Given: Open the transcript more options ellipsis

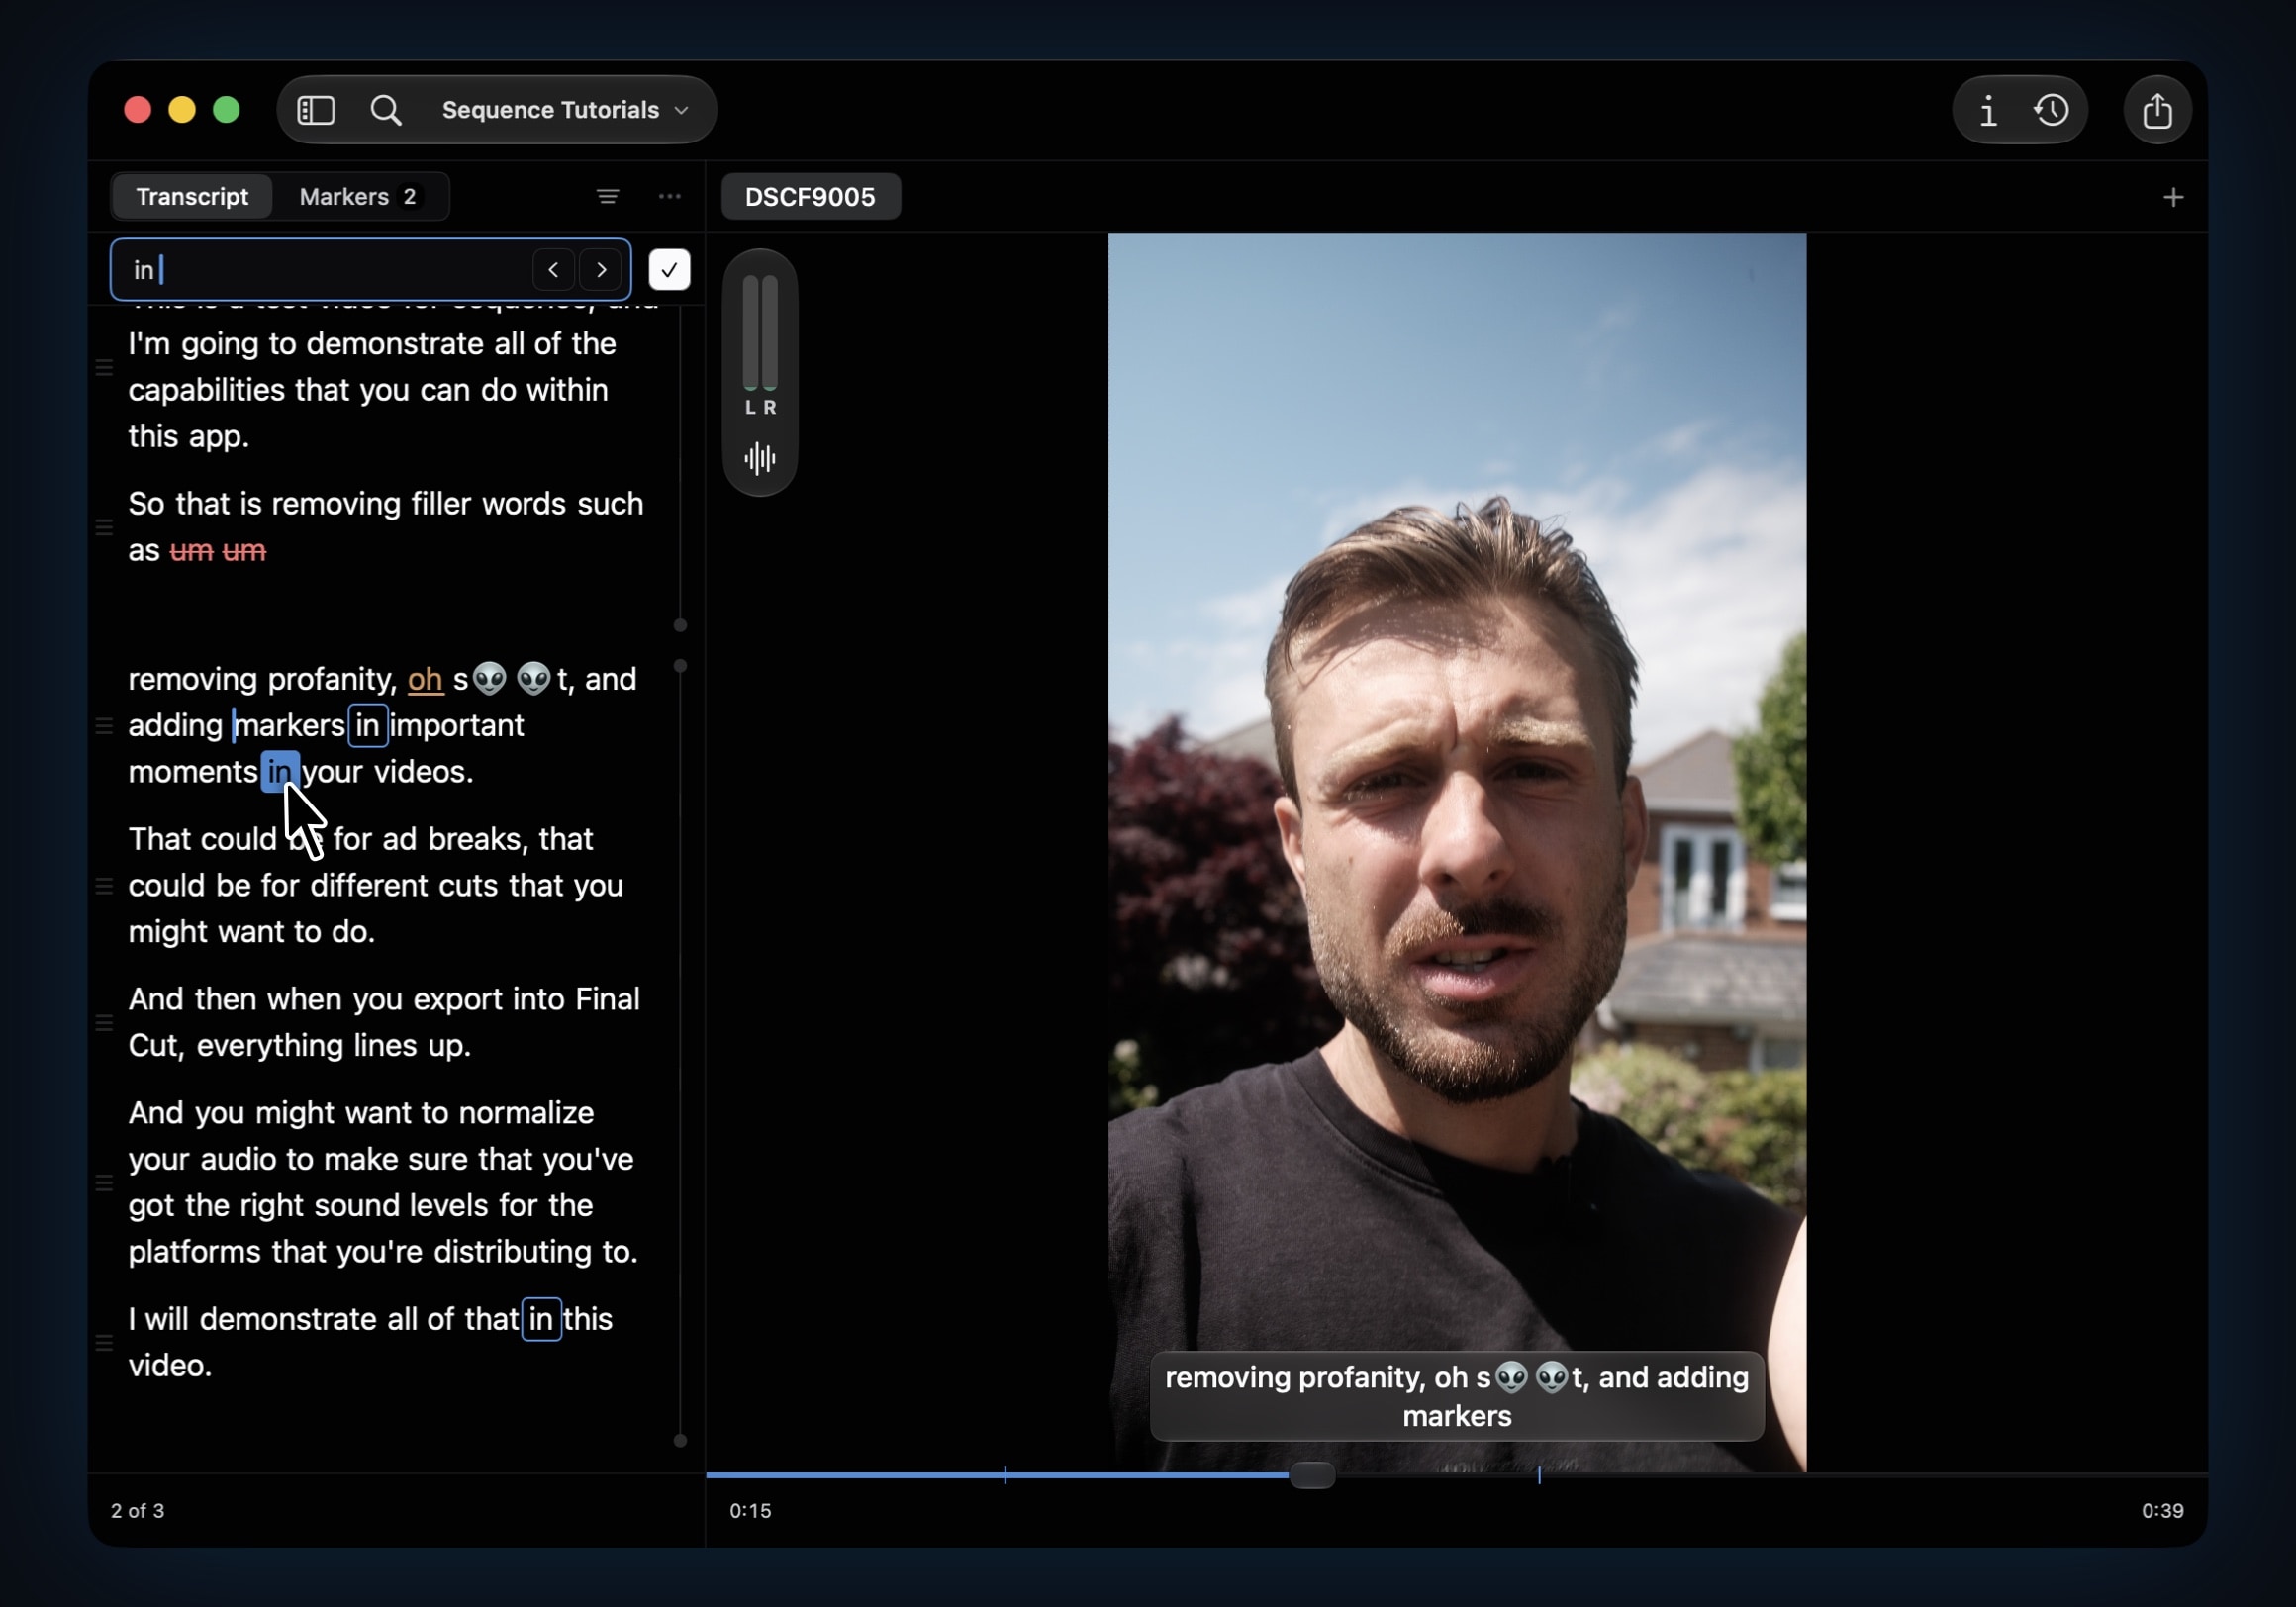Looking at the screenshot, I should [670, 197].
